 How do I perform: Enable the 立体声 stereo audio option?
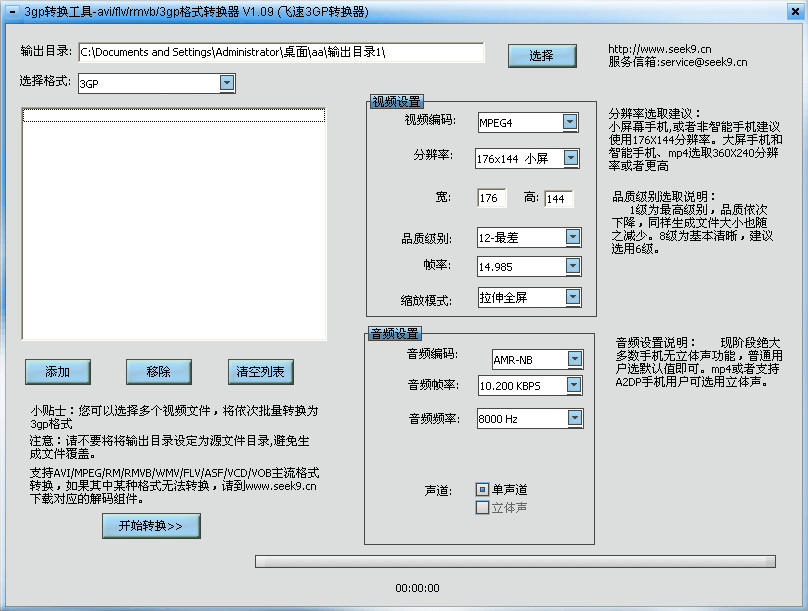[x=481, y=507]
